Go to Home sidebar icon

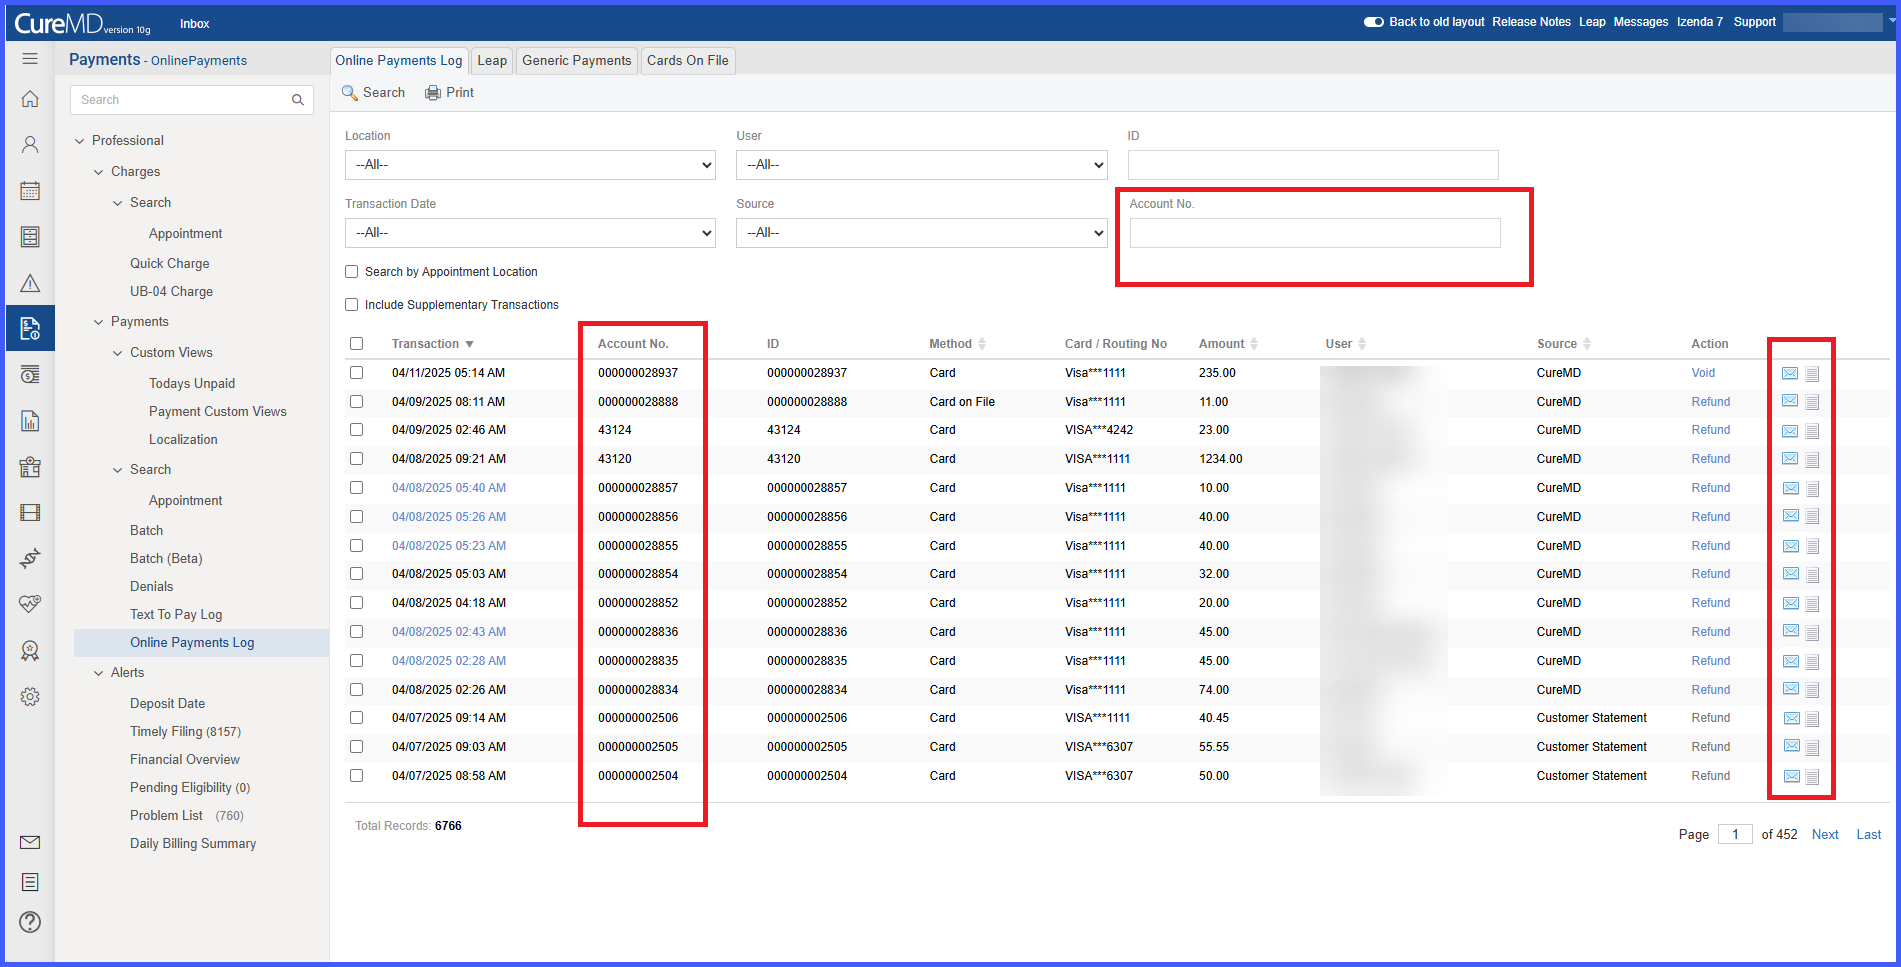click(x=30, y=99)
